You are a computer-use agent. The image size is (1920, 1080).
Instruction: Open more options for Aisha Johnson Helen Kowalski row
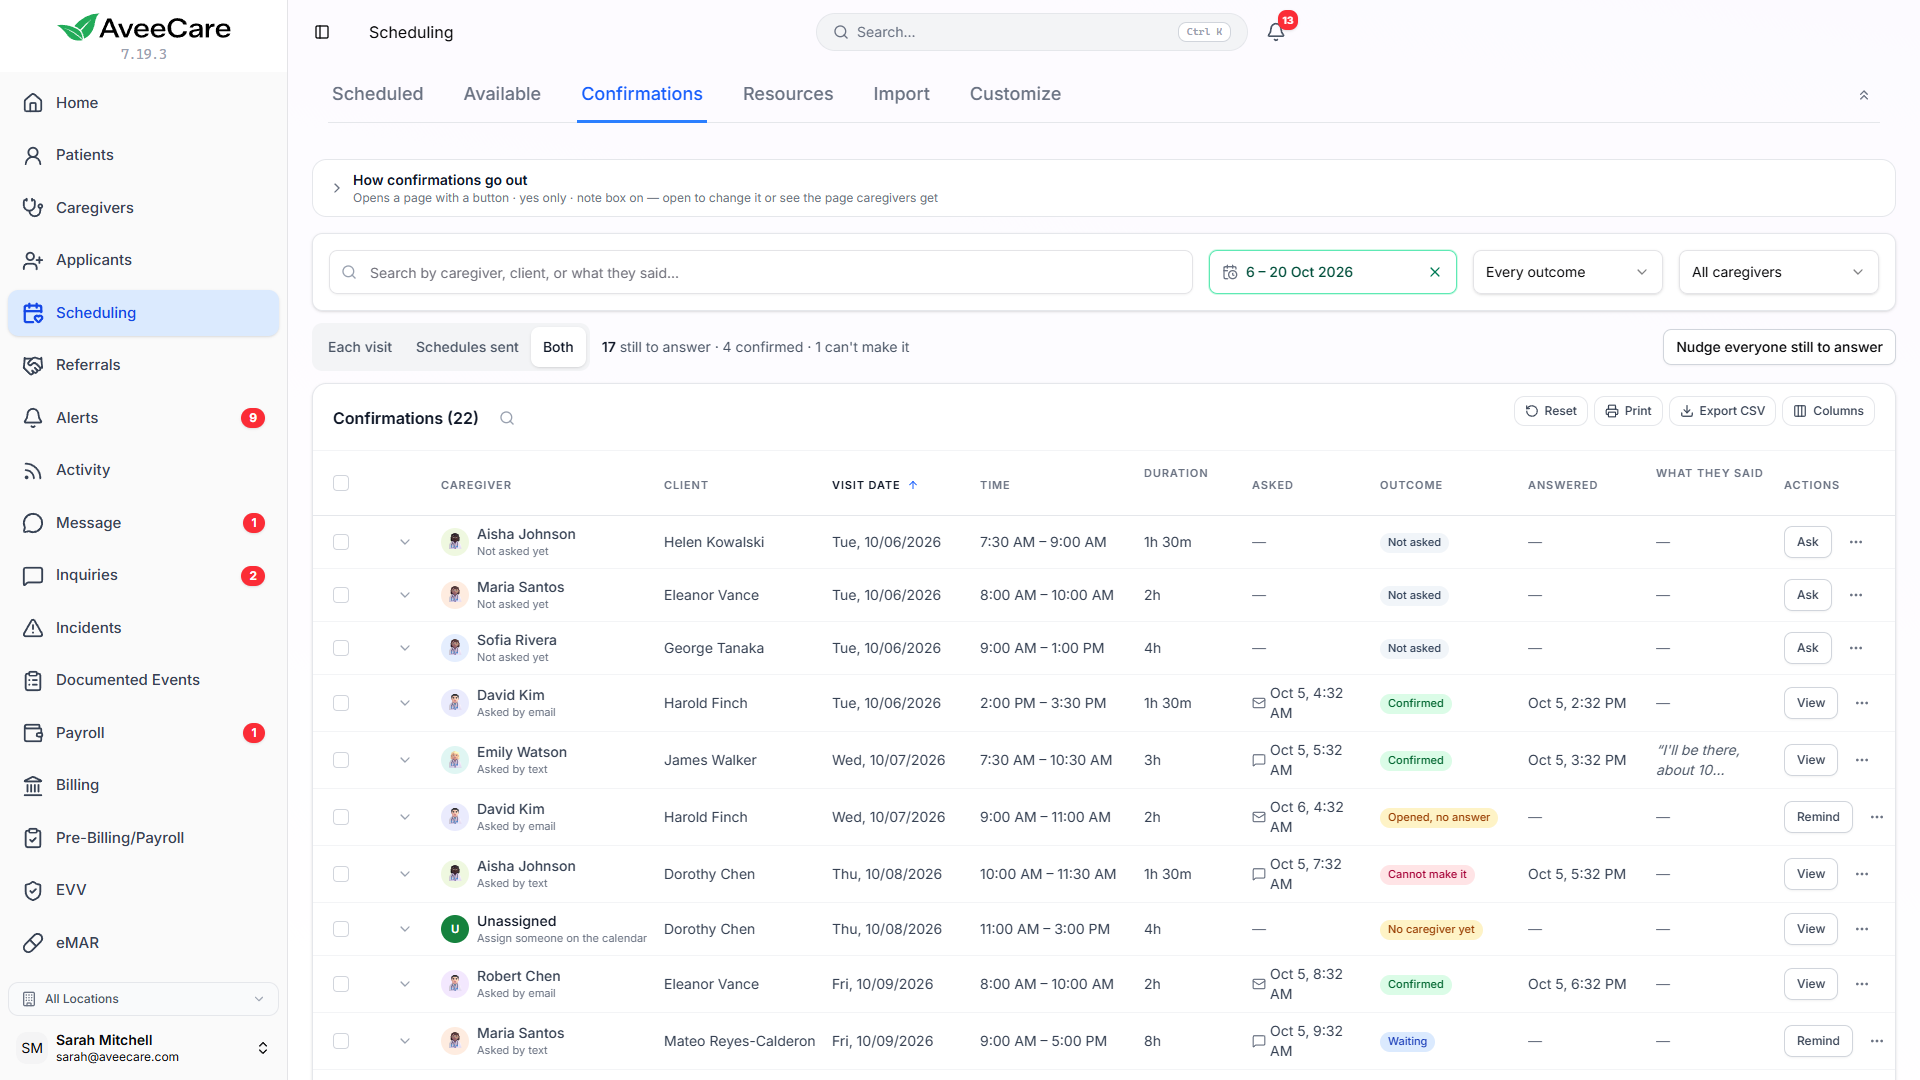click(x=1856, y=542)
